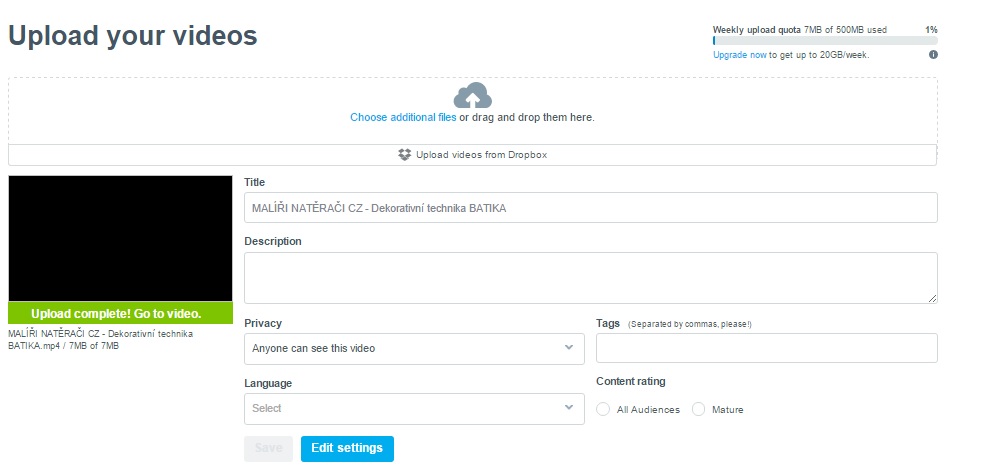The width and height of the screenshot is (986, 471).
Task: Click the cloud upload icon
Action: pyautogui.click(x=472, y=96)
